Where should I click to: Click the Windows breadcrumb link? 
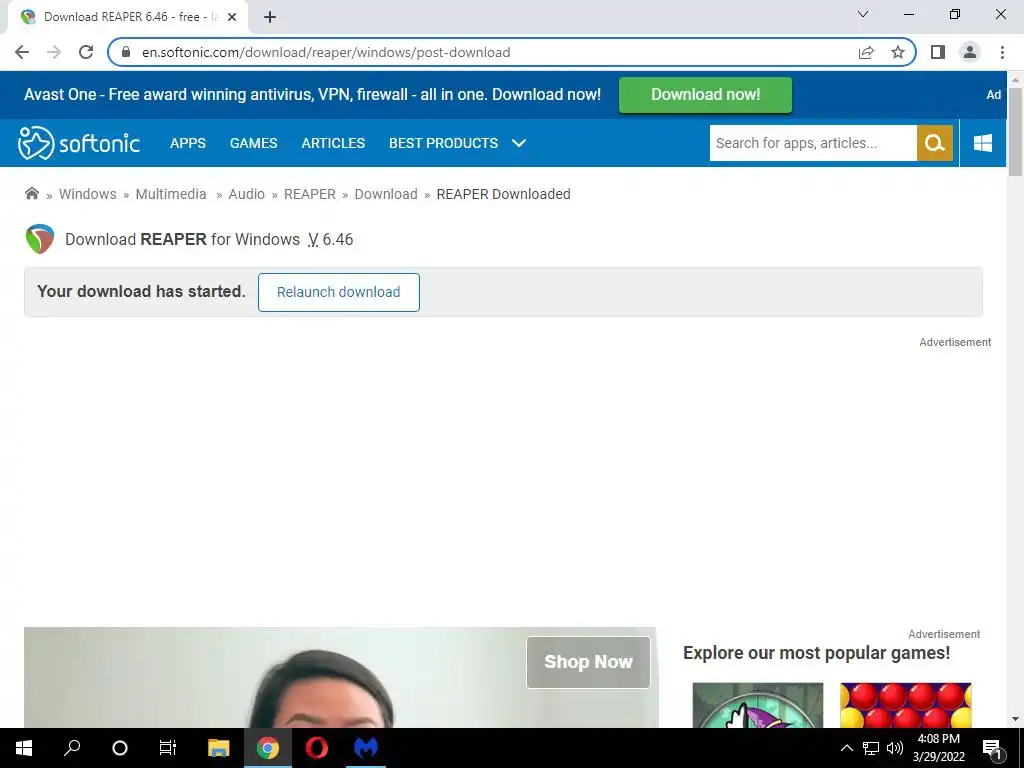click(x=88, y=194)
